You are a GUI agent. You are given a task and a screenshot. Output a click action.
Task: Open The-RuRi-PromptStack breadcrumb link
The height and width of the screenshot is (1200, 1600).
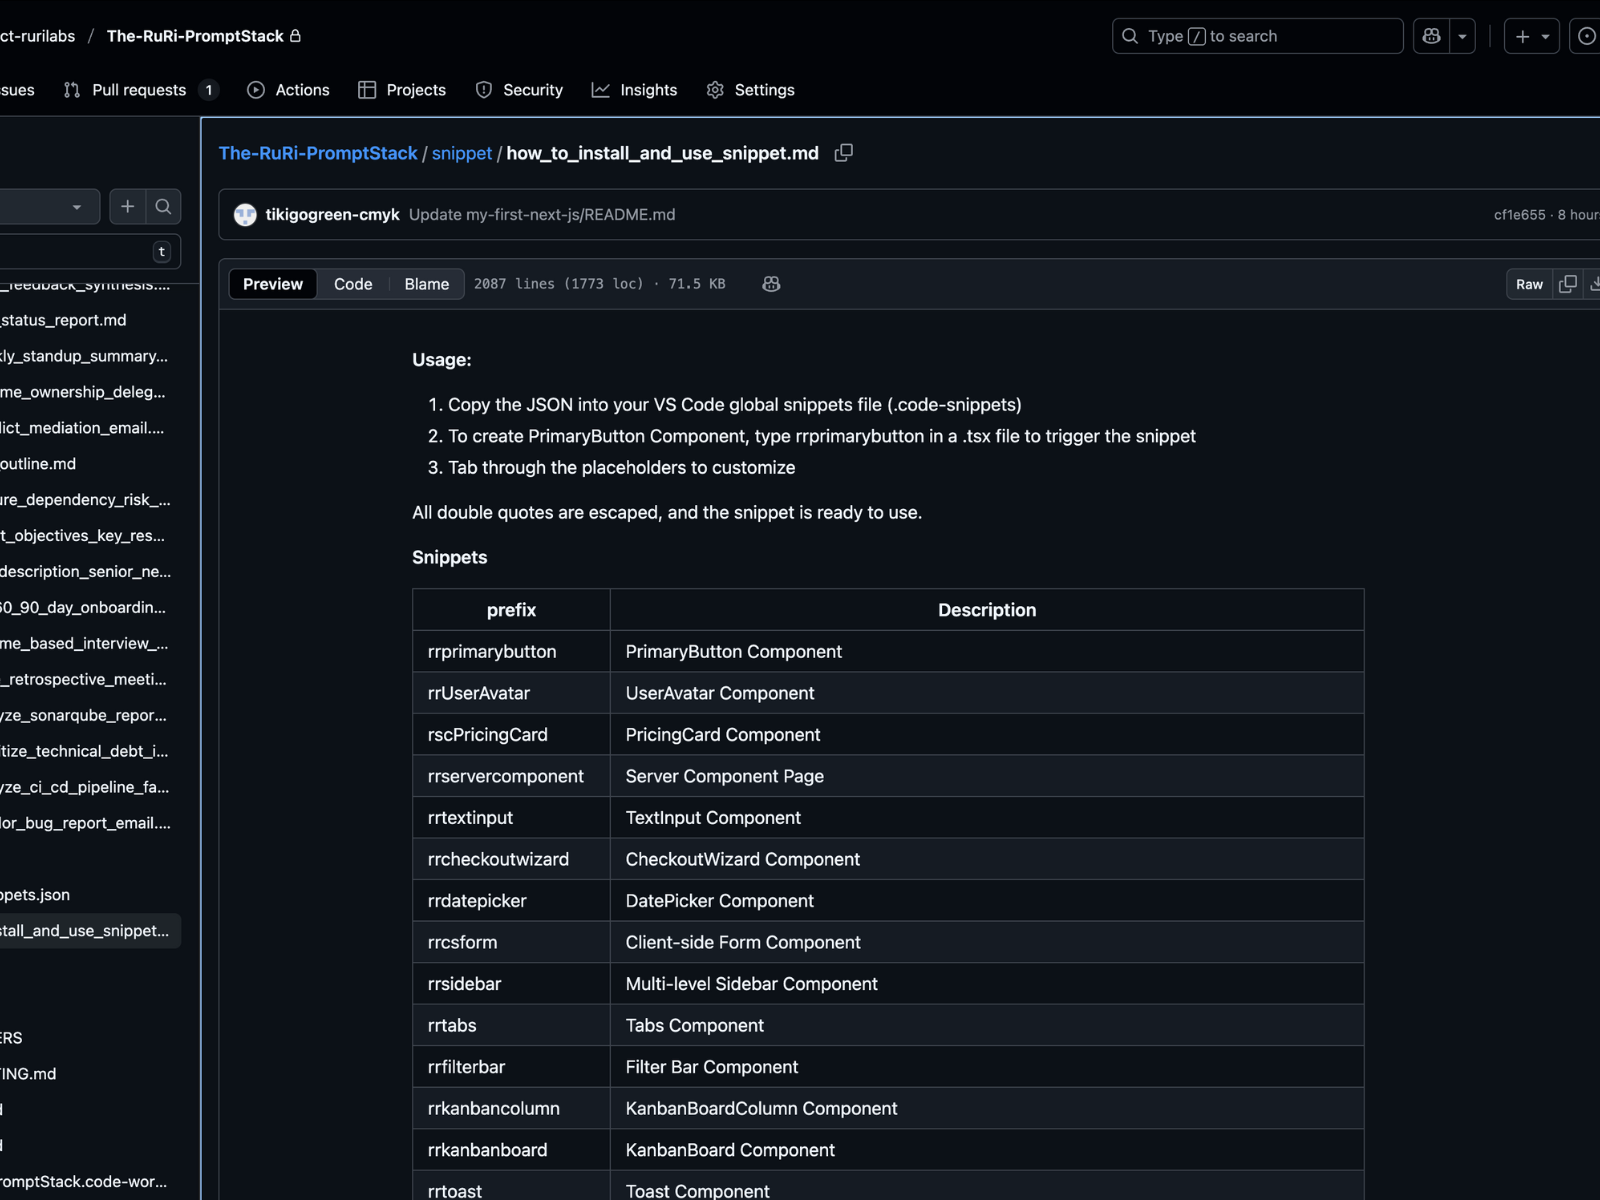coord(318,153)
